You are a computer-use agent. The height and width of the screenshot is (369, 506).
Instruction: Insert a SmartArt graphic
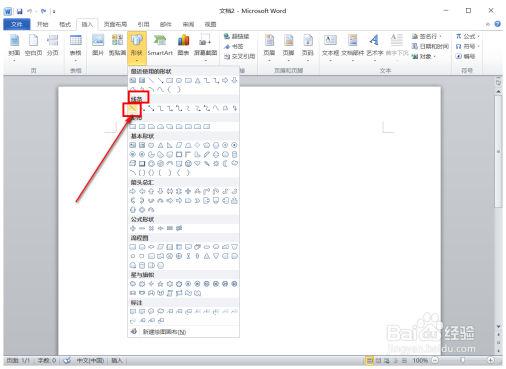(x=160, y=45)
